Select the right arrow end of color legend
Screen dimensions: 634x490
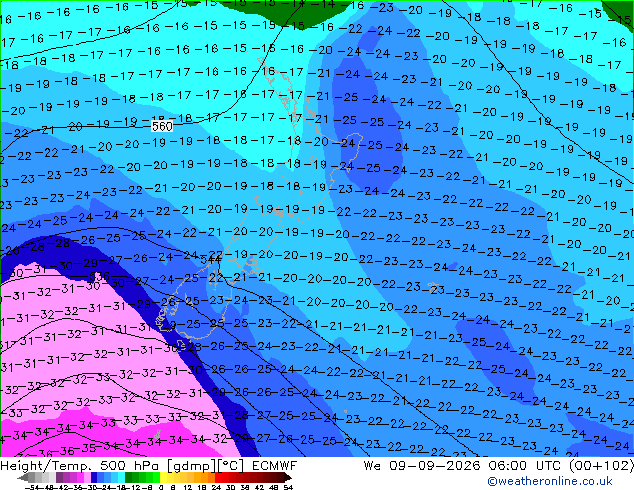click(x=288, y=477)
